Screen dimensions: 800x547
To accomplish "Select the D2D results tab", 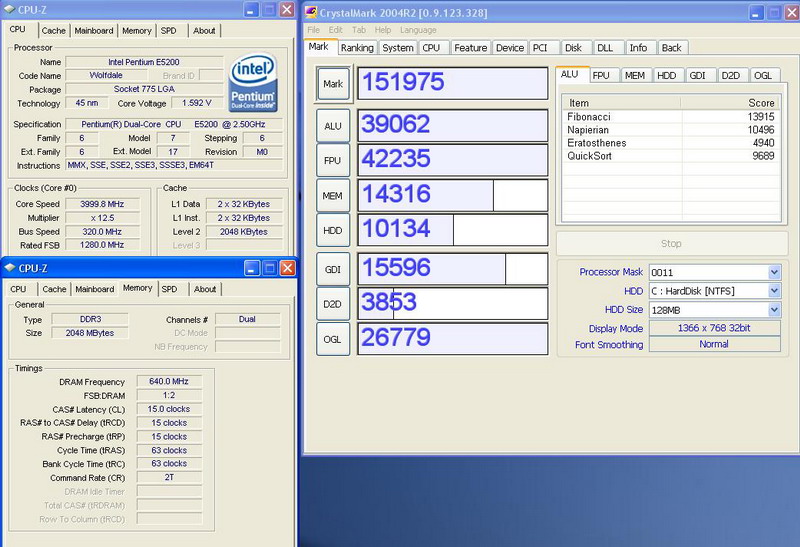I will pyautogui.click(x=732, y=76).
